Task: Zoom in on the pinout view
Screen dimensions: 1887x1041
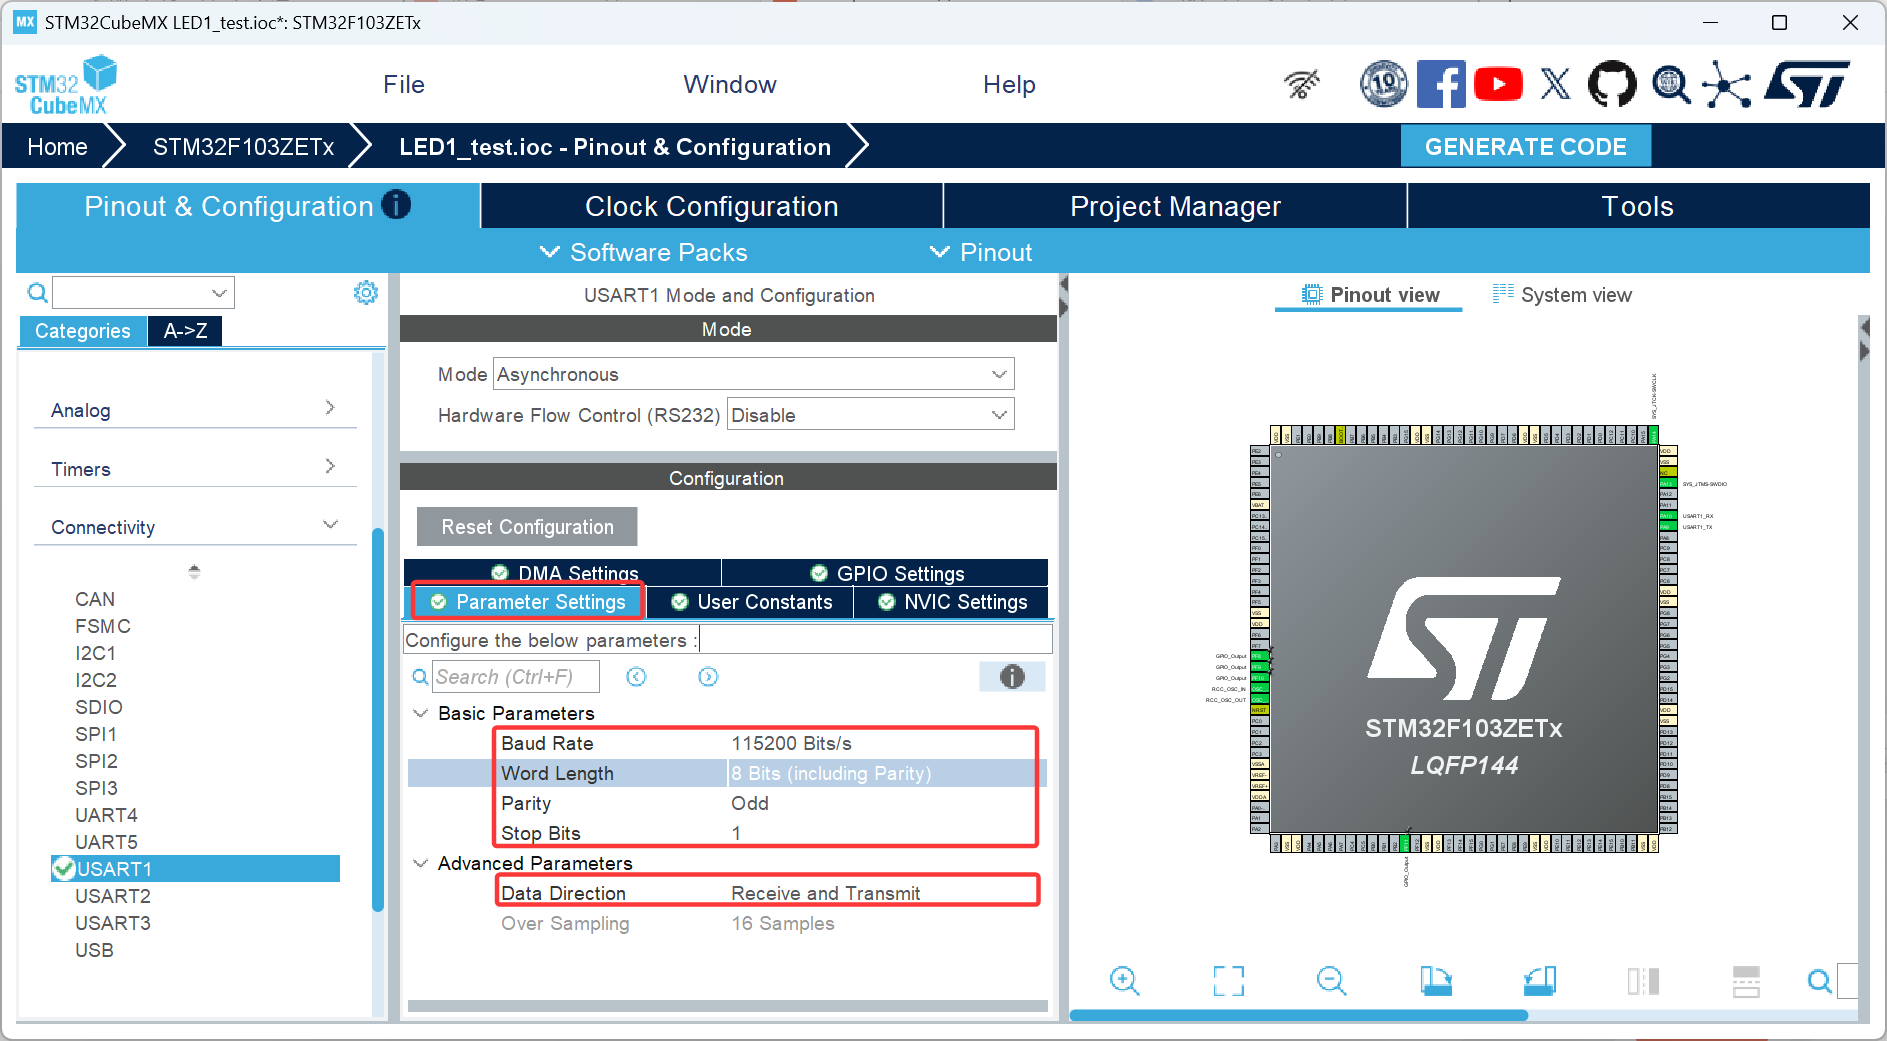Action: [x=1124, y=981]
